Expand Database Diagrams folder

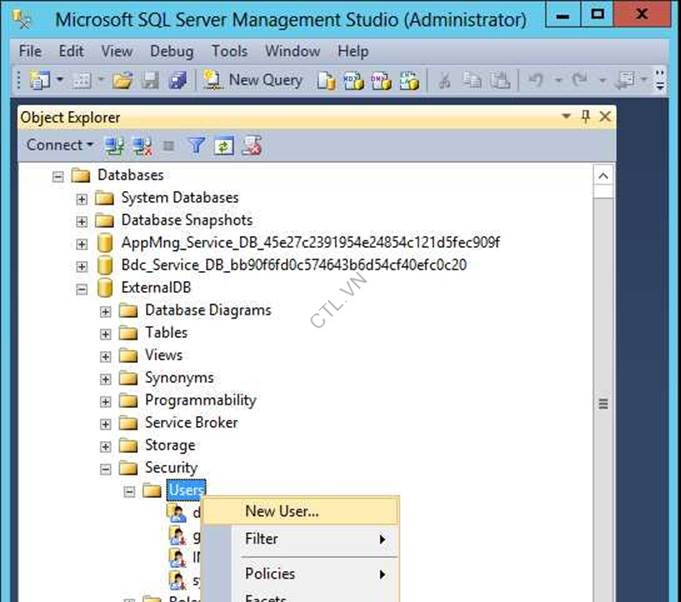pos(105,312)
